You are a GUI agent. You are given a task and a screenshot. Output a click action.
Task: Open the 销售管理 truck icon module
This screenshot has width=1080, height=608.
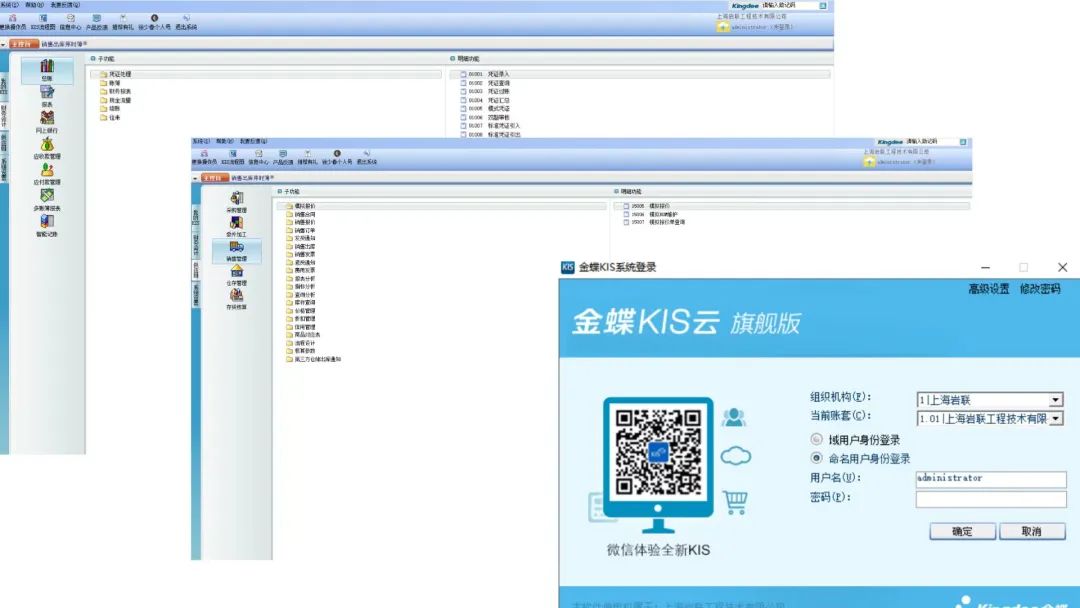pyautogui.click(x=236, y=247)
